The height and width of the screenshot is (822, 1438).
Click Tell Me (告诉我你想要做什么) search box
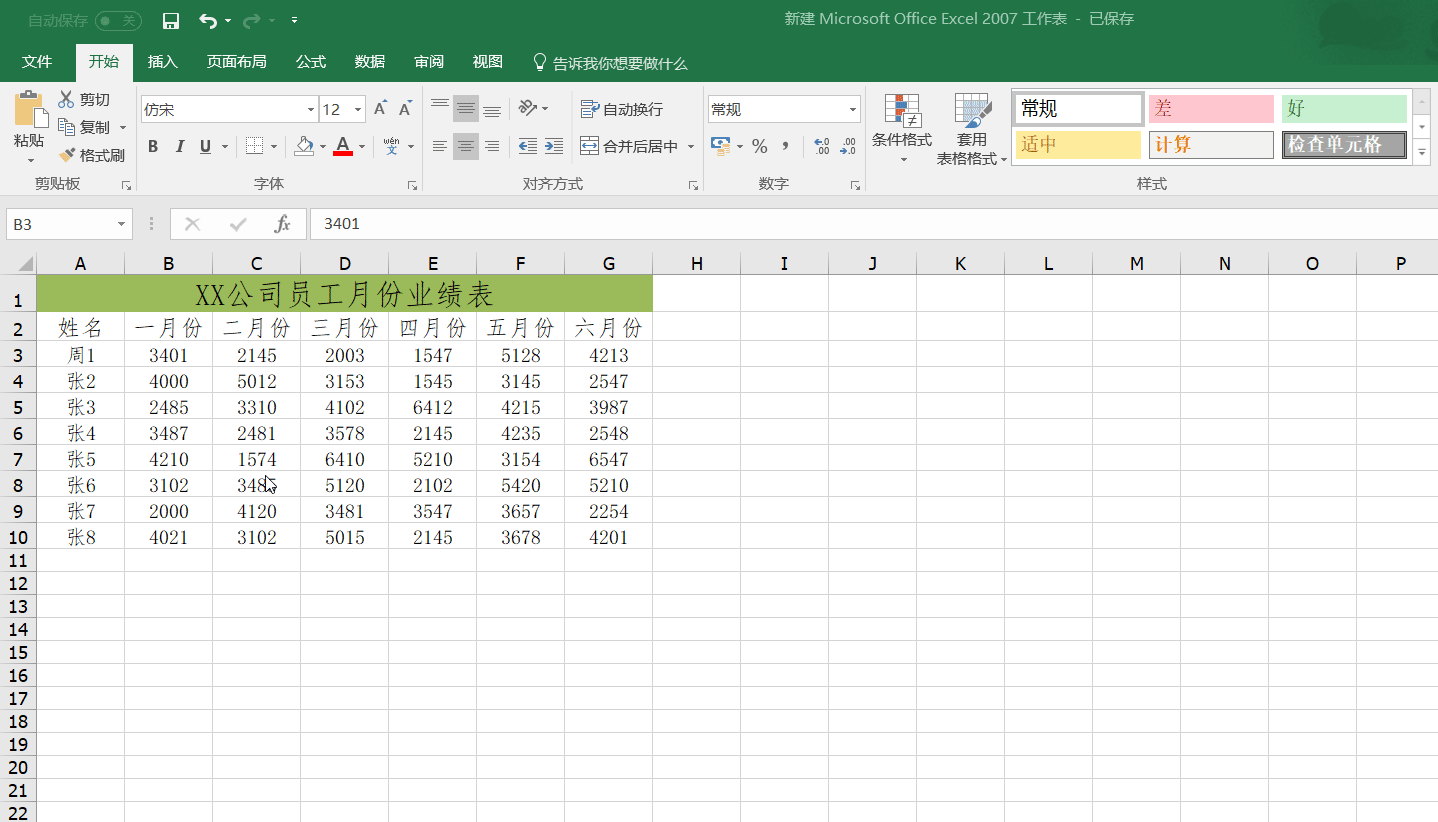pyautogui.click(x=610, y=63)
